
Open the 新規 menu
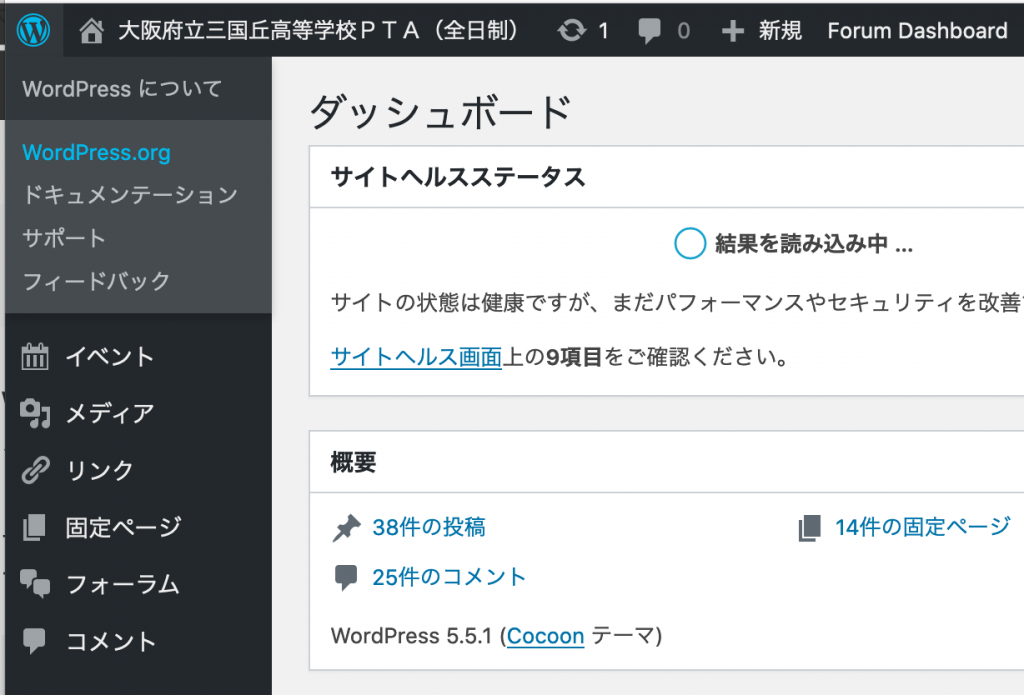tap(780, 30)
